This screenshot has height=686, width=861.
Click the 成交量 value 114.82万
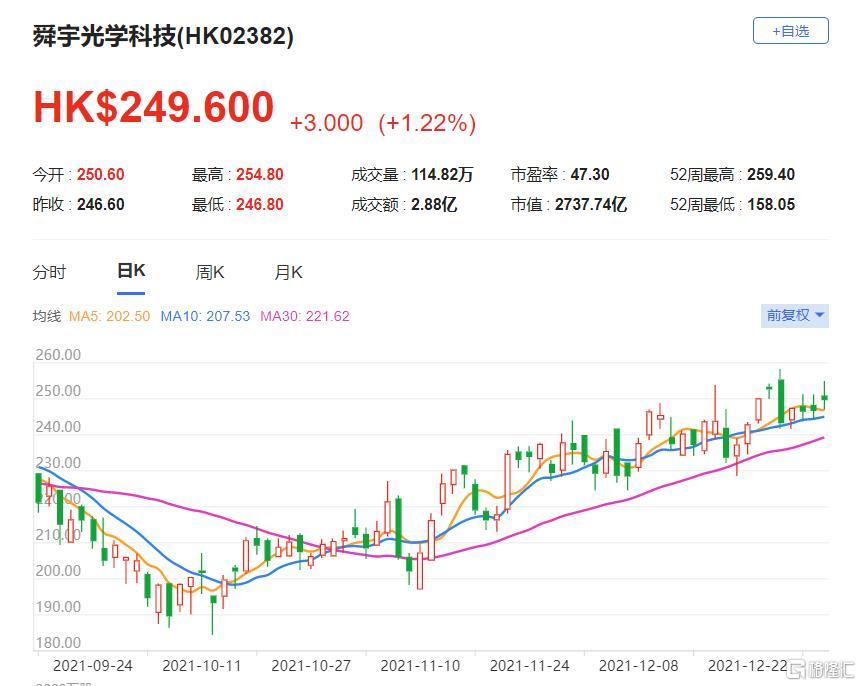tap(442, 174)
